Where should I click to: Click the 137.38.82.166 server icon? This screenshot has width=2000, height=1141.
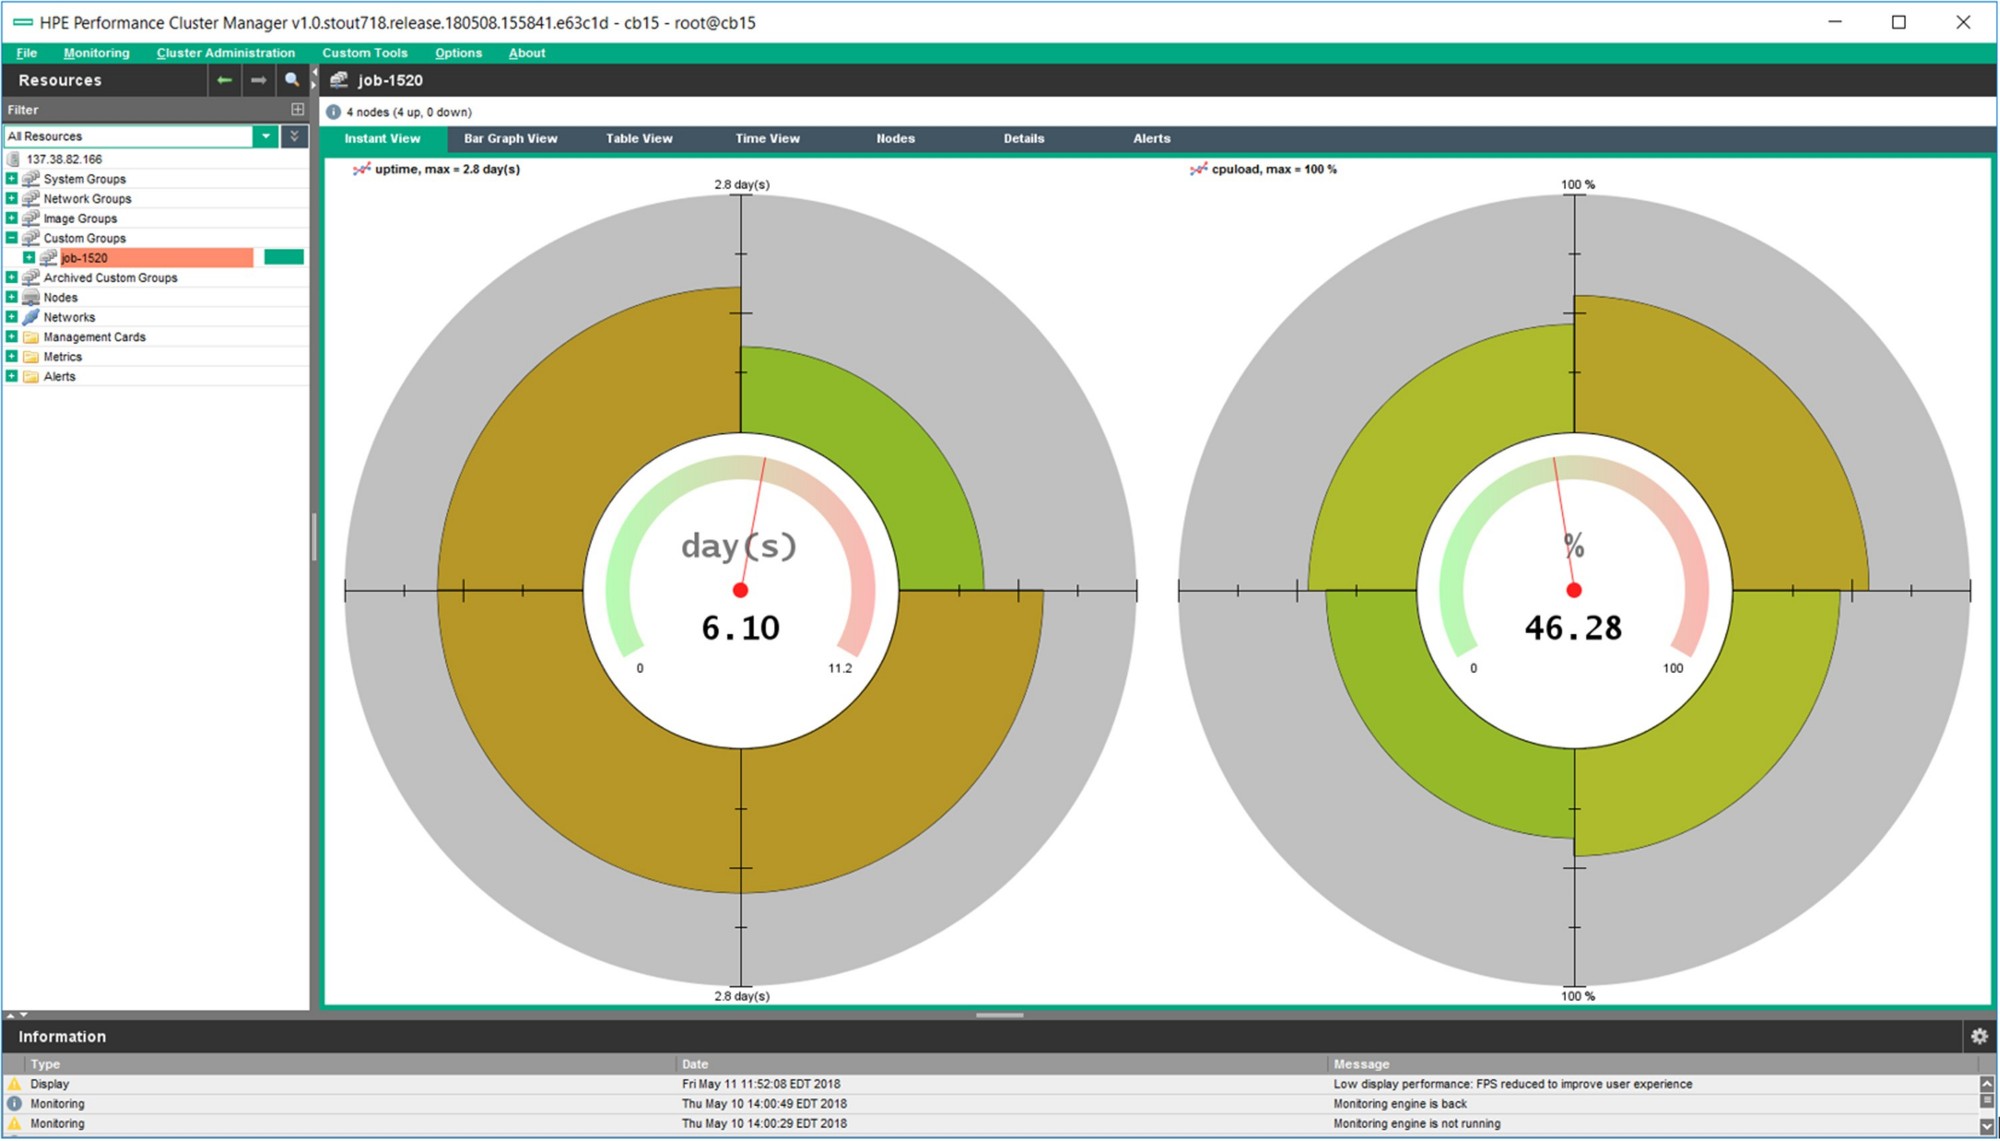pos(13,159)
